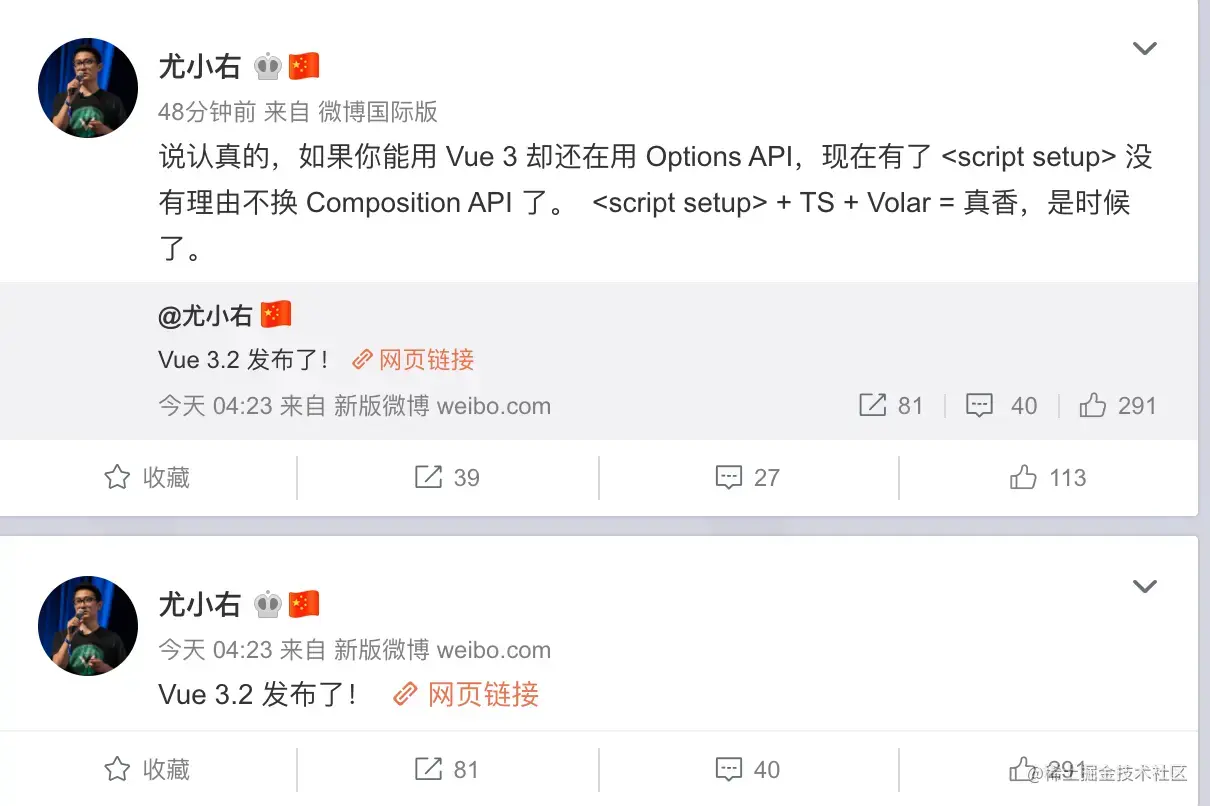Click the crown badge next to the first username
This screenshot has width=1210, height=806.
click(267, 67)
